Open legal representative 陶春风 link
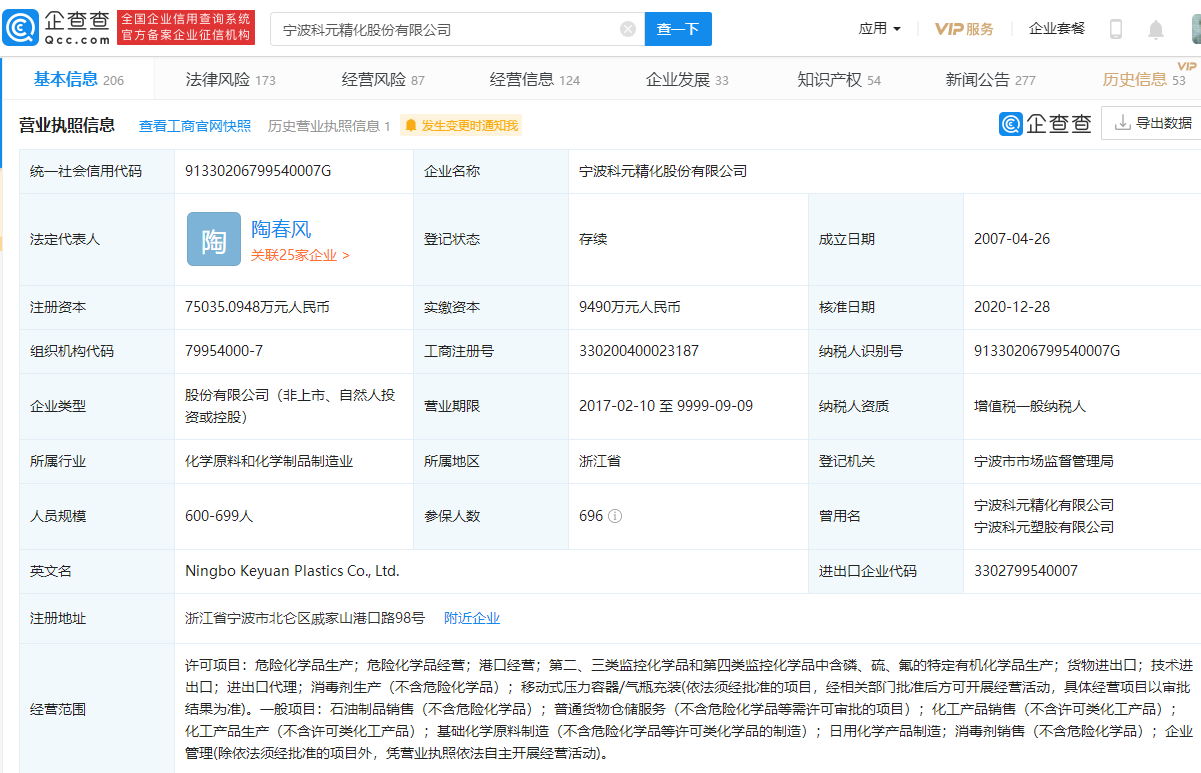Viewport: 1201px width, 773px height. [x=281, y=229]
